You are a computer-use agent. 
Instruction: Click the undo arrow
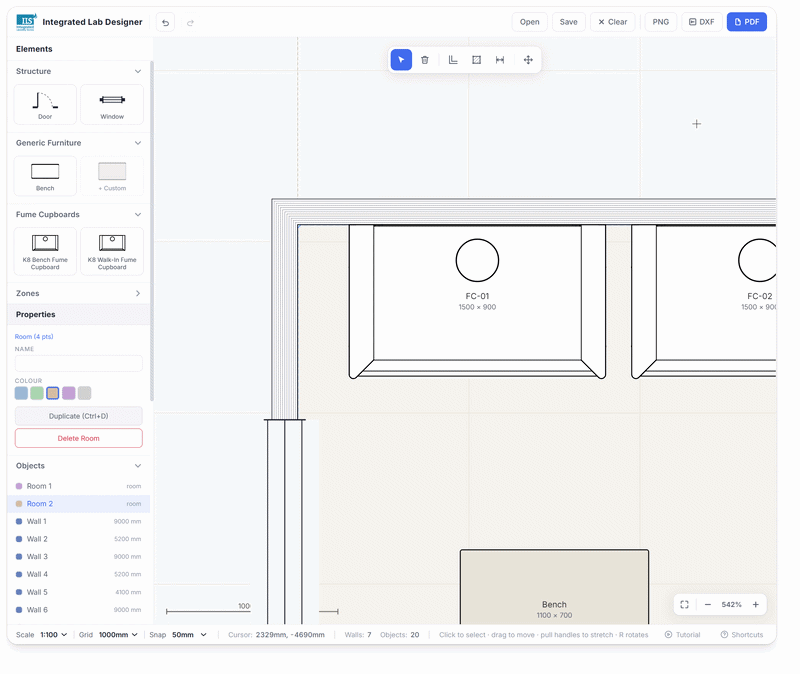[x=165, y=22]
